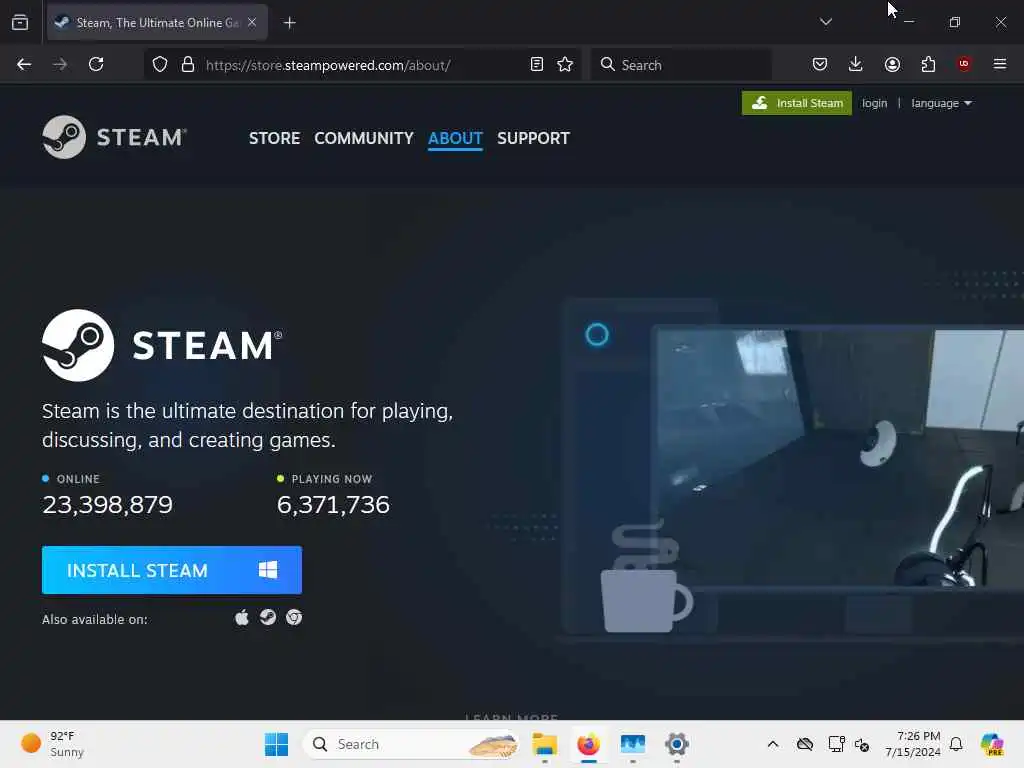Click the blue INSTALL STEAM button
This screenshot has width=1024, height=768.
coord(172,570)
